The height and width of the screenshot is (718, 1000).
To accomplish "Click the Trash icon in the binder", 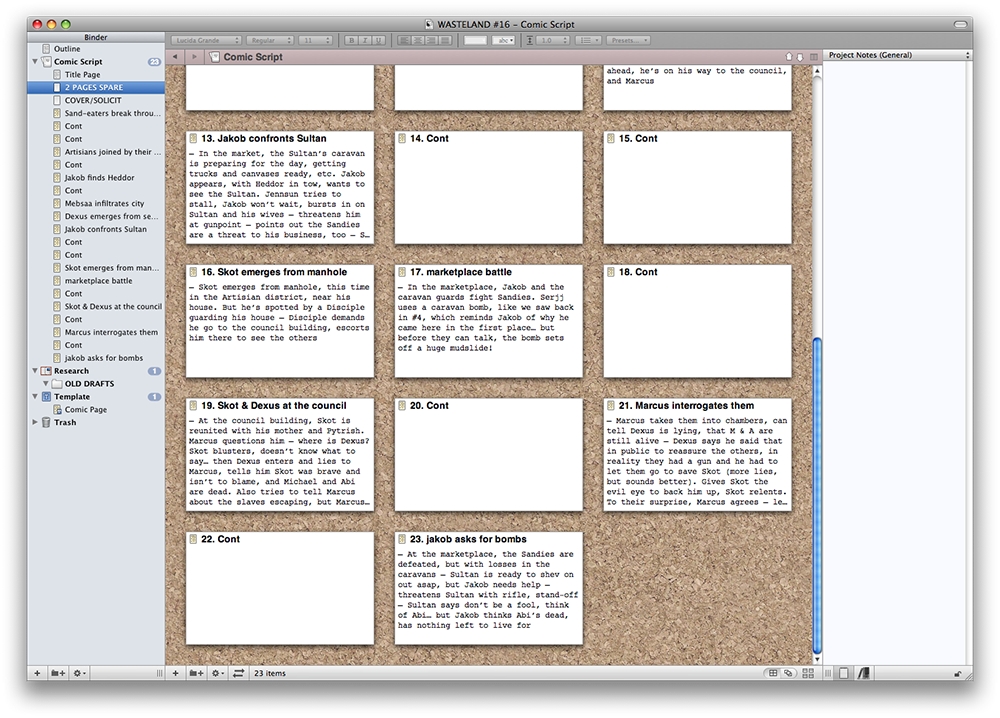I will click(46, 423).
